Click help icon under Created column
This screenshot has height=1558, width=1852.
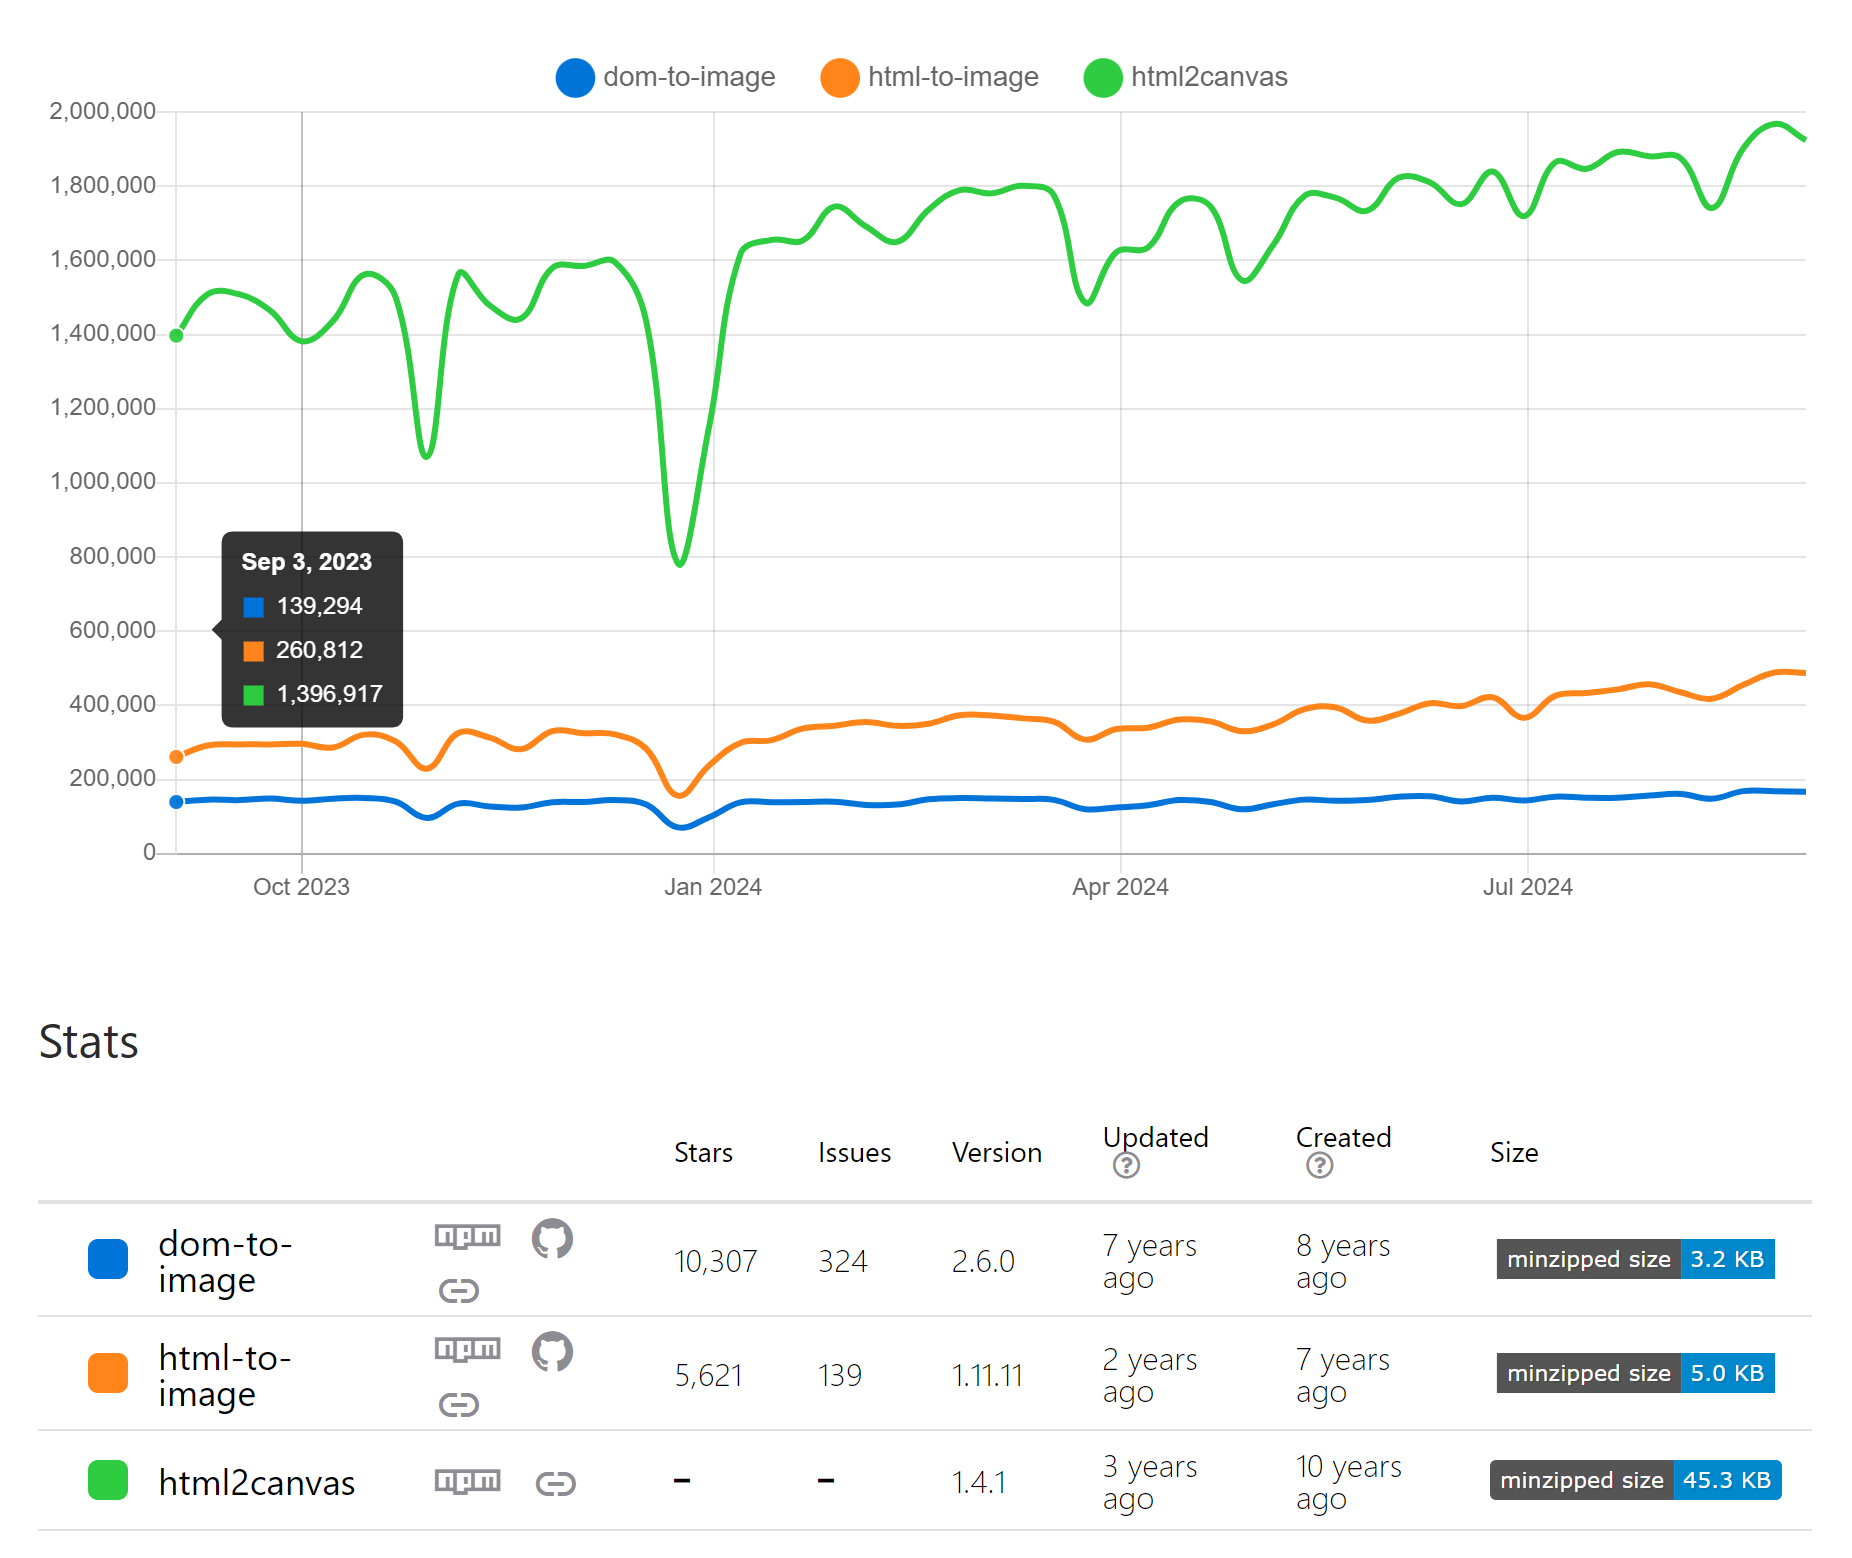(1319, 1166)
